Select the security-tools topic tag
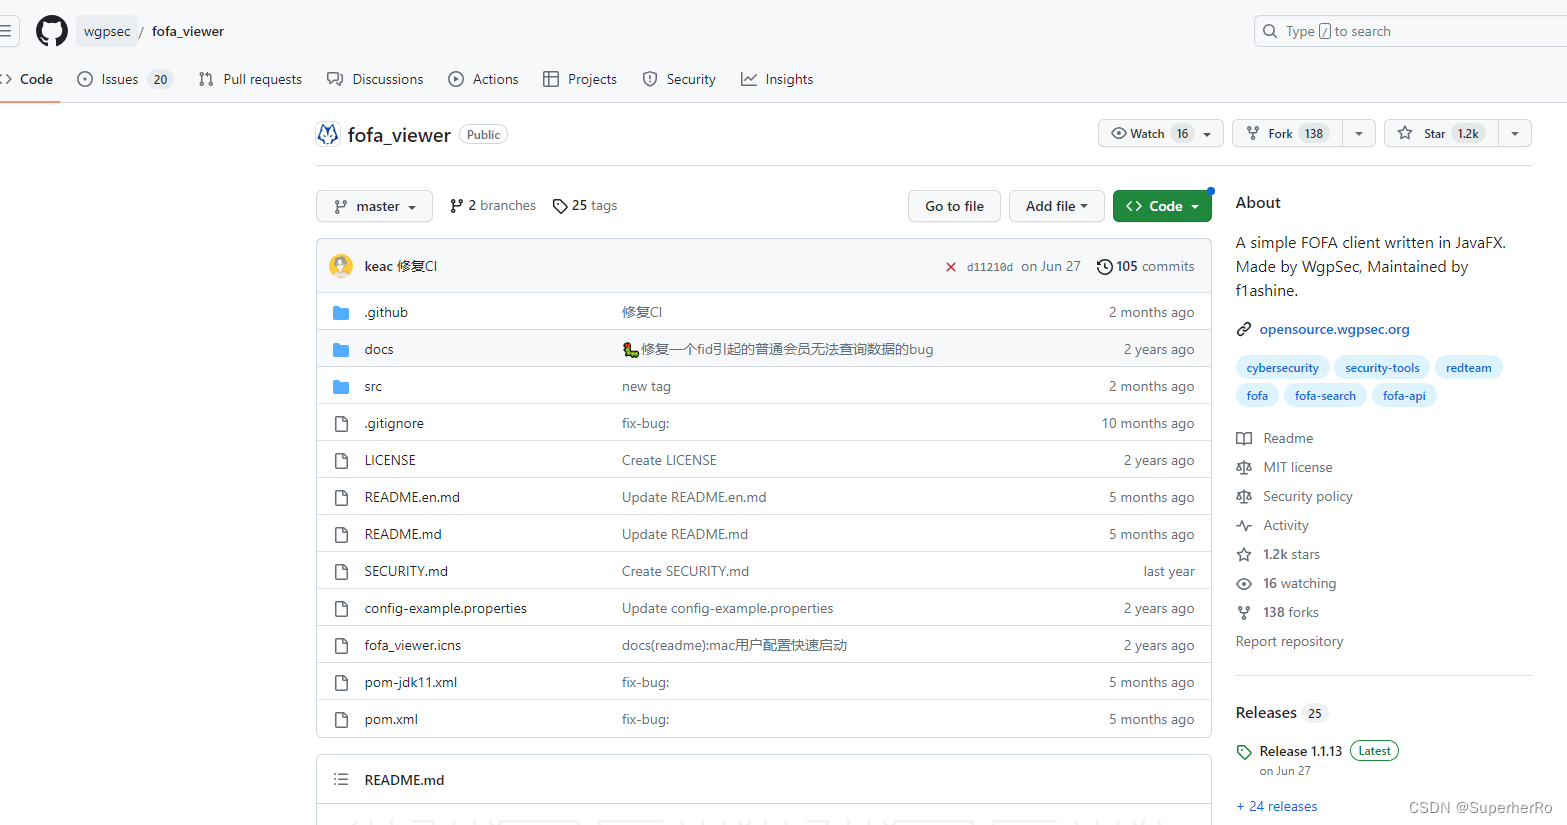The height and width of the screenshot is (825, 1567). click(1382, 368)
